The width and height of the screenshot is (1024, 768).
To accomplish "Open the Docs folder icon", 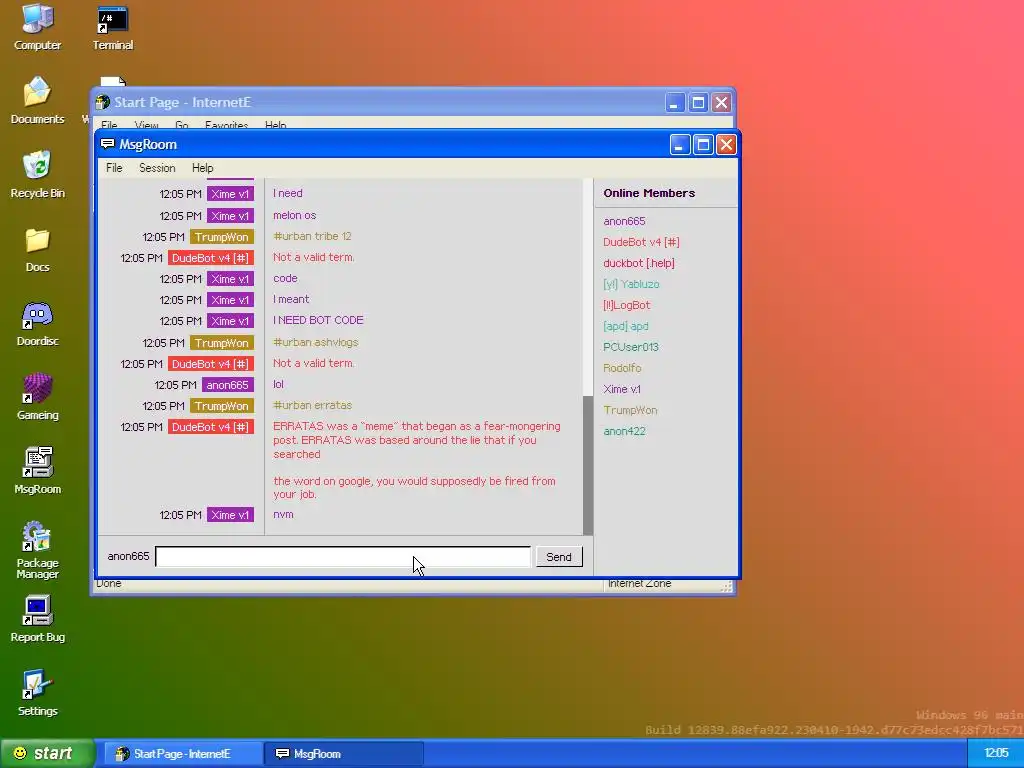I will point(37,250).
